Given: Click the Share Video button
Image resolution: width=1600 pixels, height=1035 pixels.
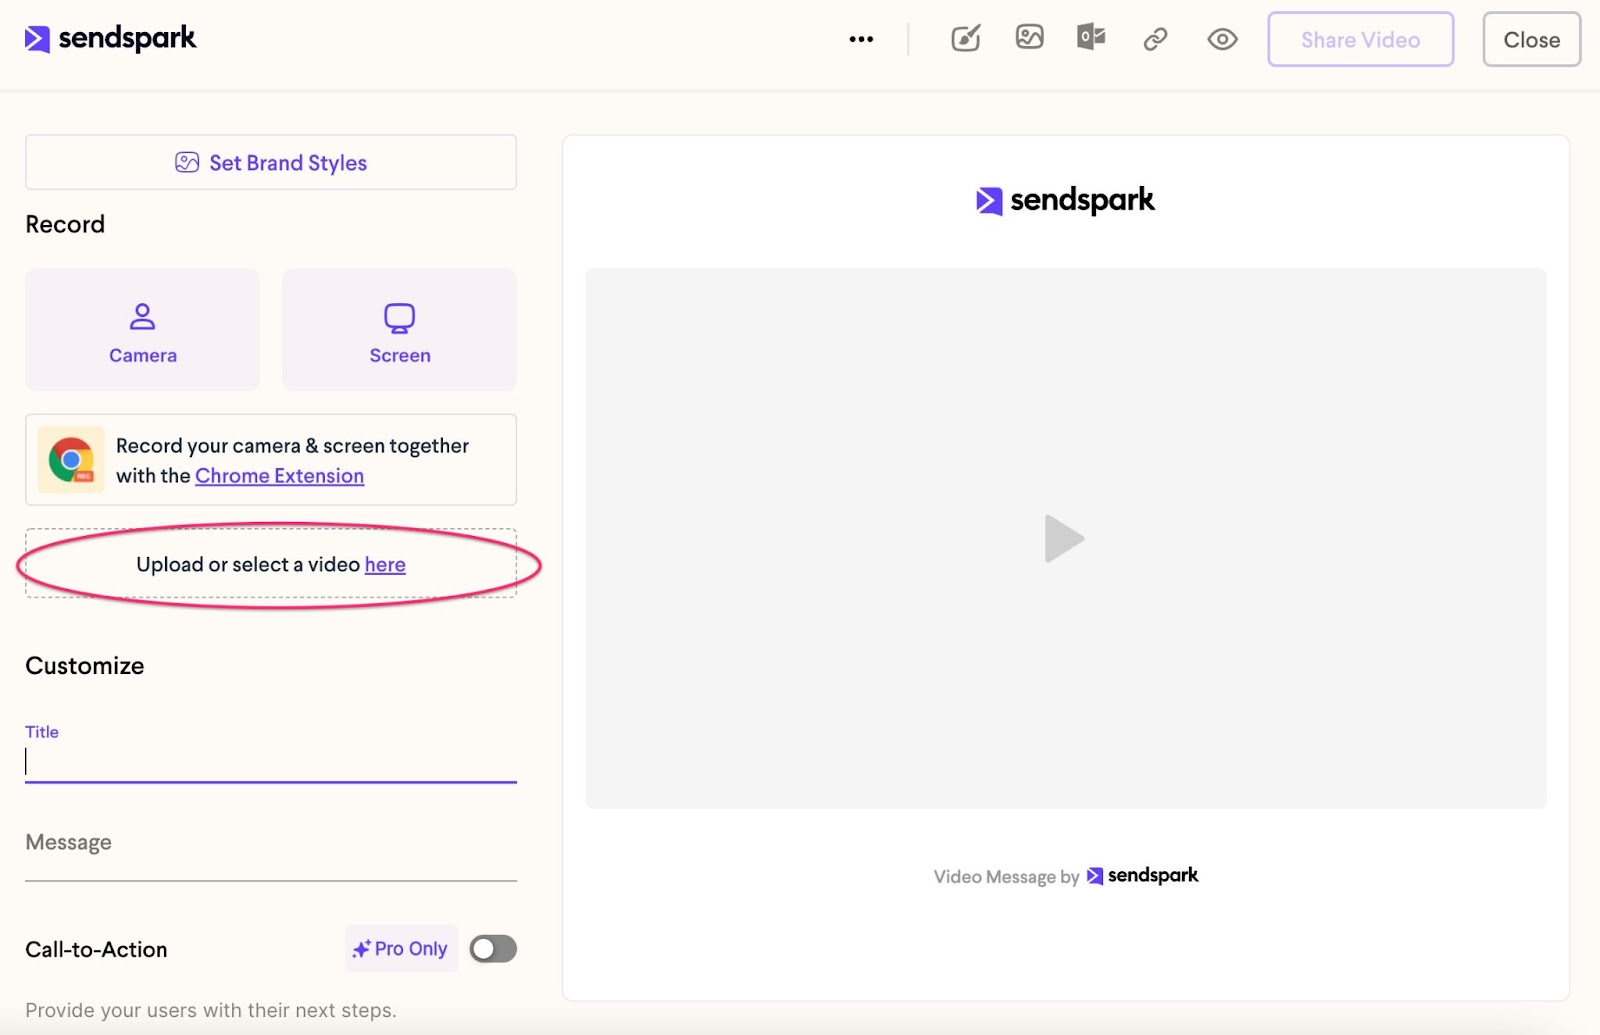Looking at the screenshot, I should tap(1360, 40).
